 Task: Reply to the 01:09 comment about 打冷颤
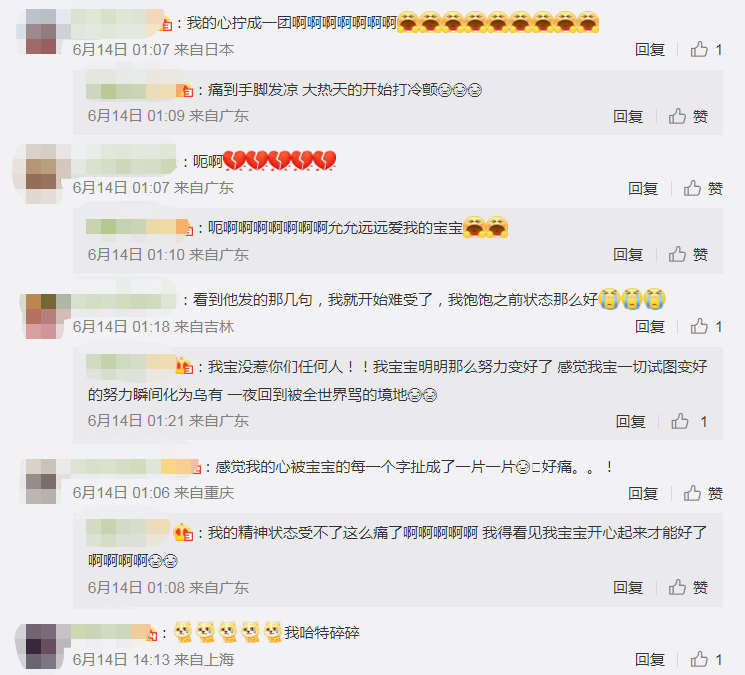click(628, 116)
